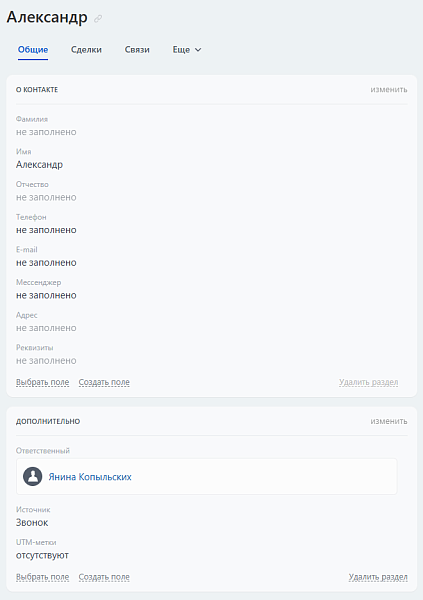Click Удалить раздел in О контакте section

click(x=369, y=382)
